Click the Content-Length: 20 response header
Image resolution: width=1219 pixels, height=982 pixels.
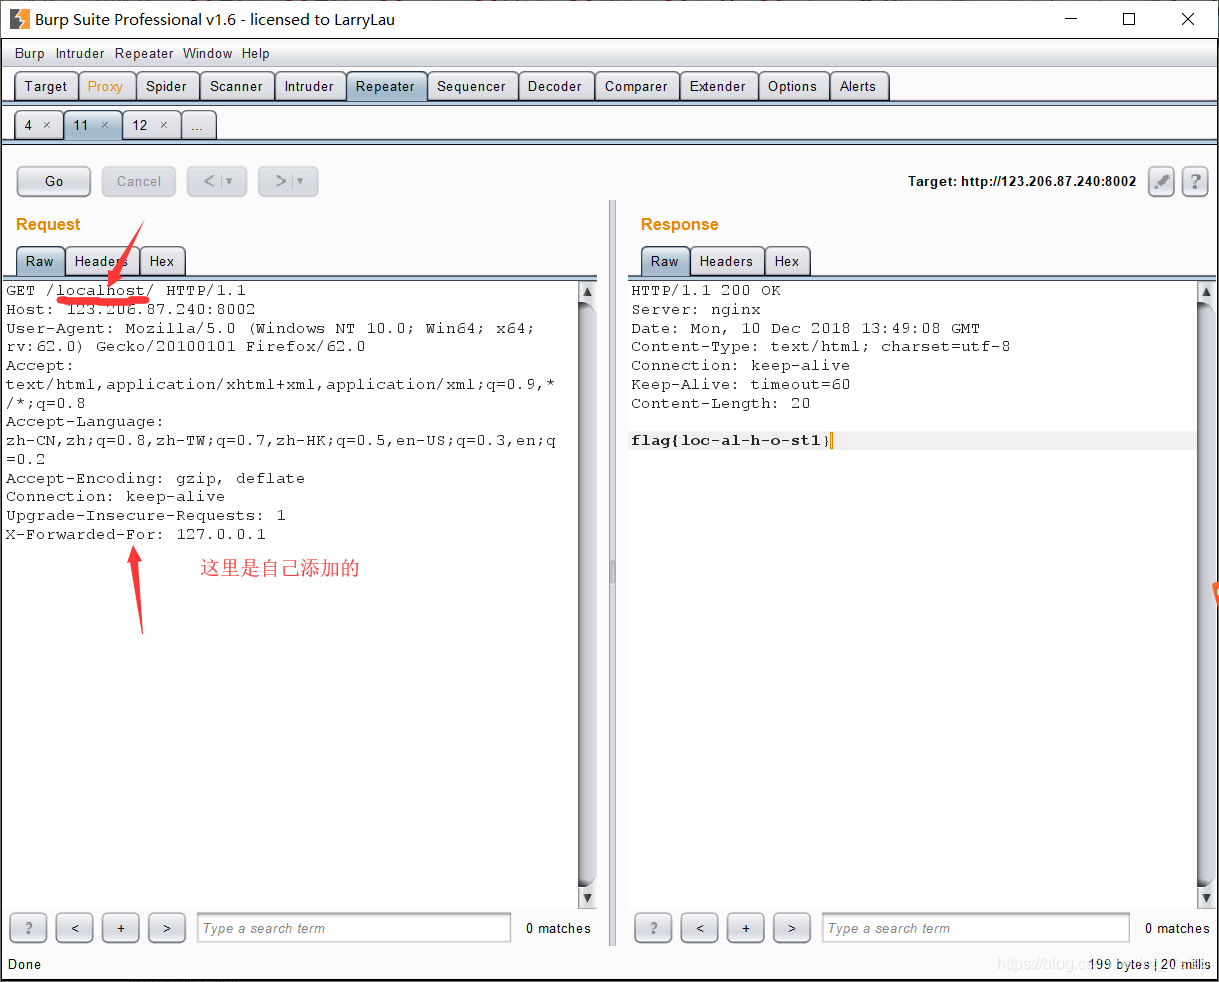point(721,404)
